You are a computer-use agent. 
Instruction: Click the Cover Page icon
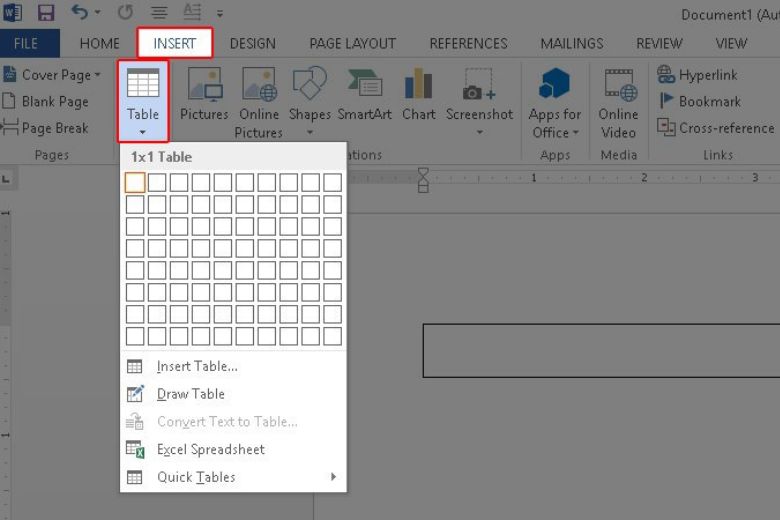[10, 75]
